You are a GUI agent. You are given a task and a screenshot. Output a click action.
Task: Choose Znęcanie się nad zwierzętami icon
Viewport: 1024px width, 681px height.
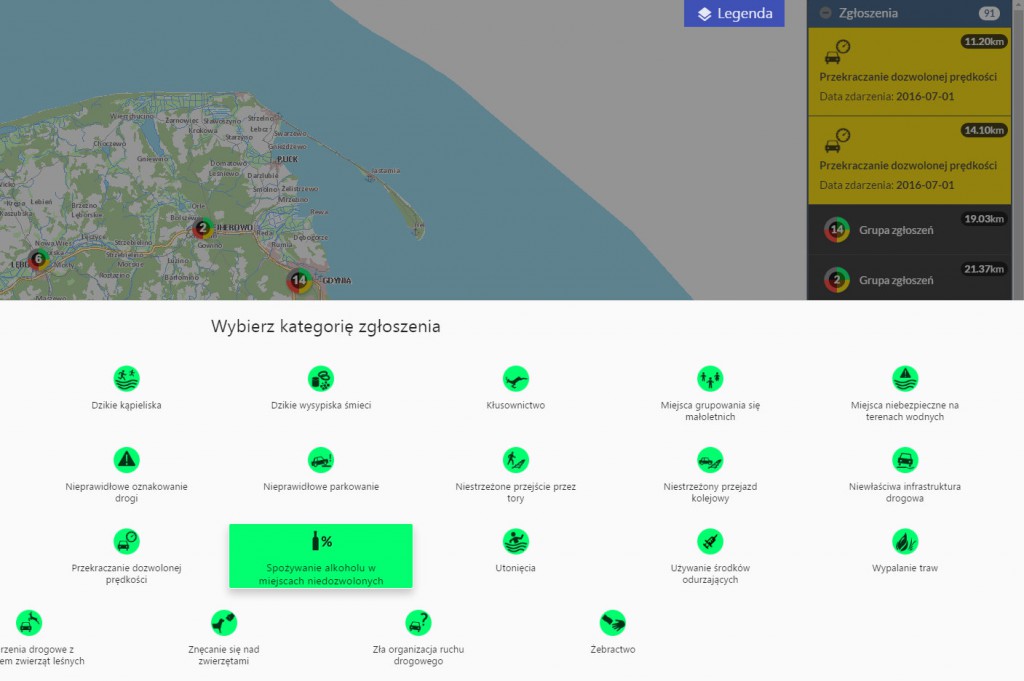(x=224, y=623)
